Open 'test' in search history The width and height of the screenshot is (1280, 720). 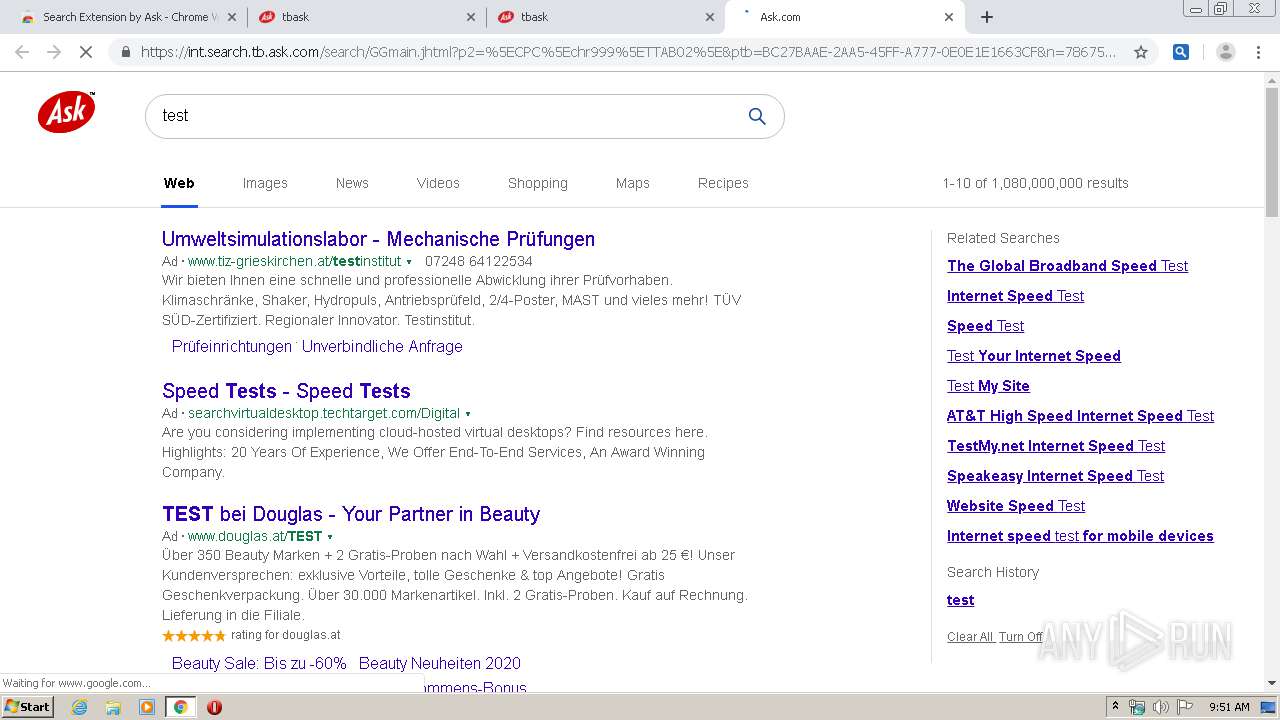960,600
